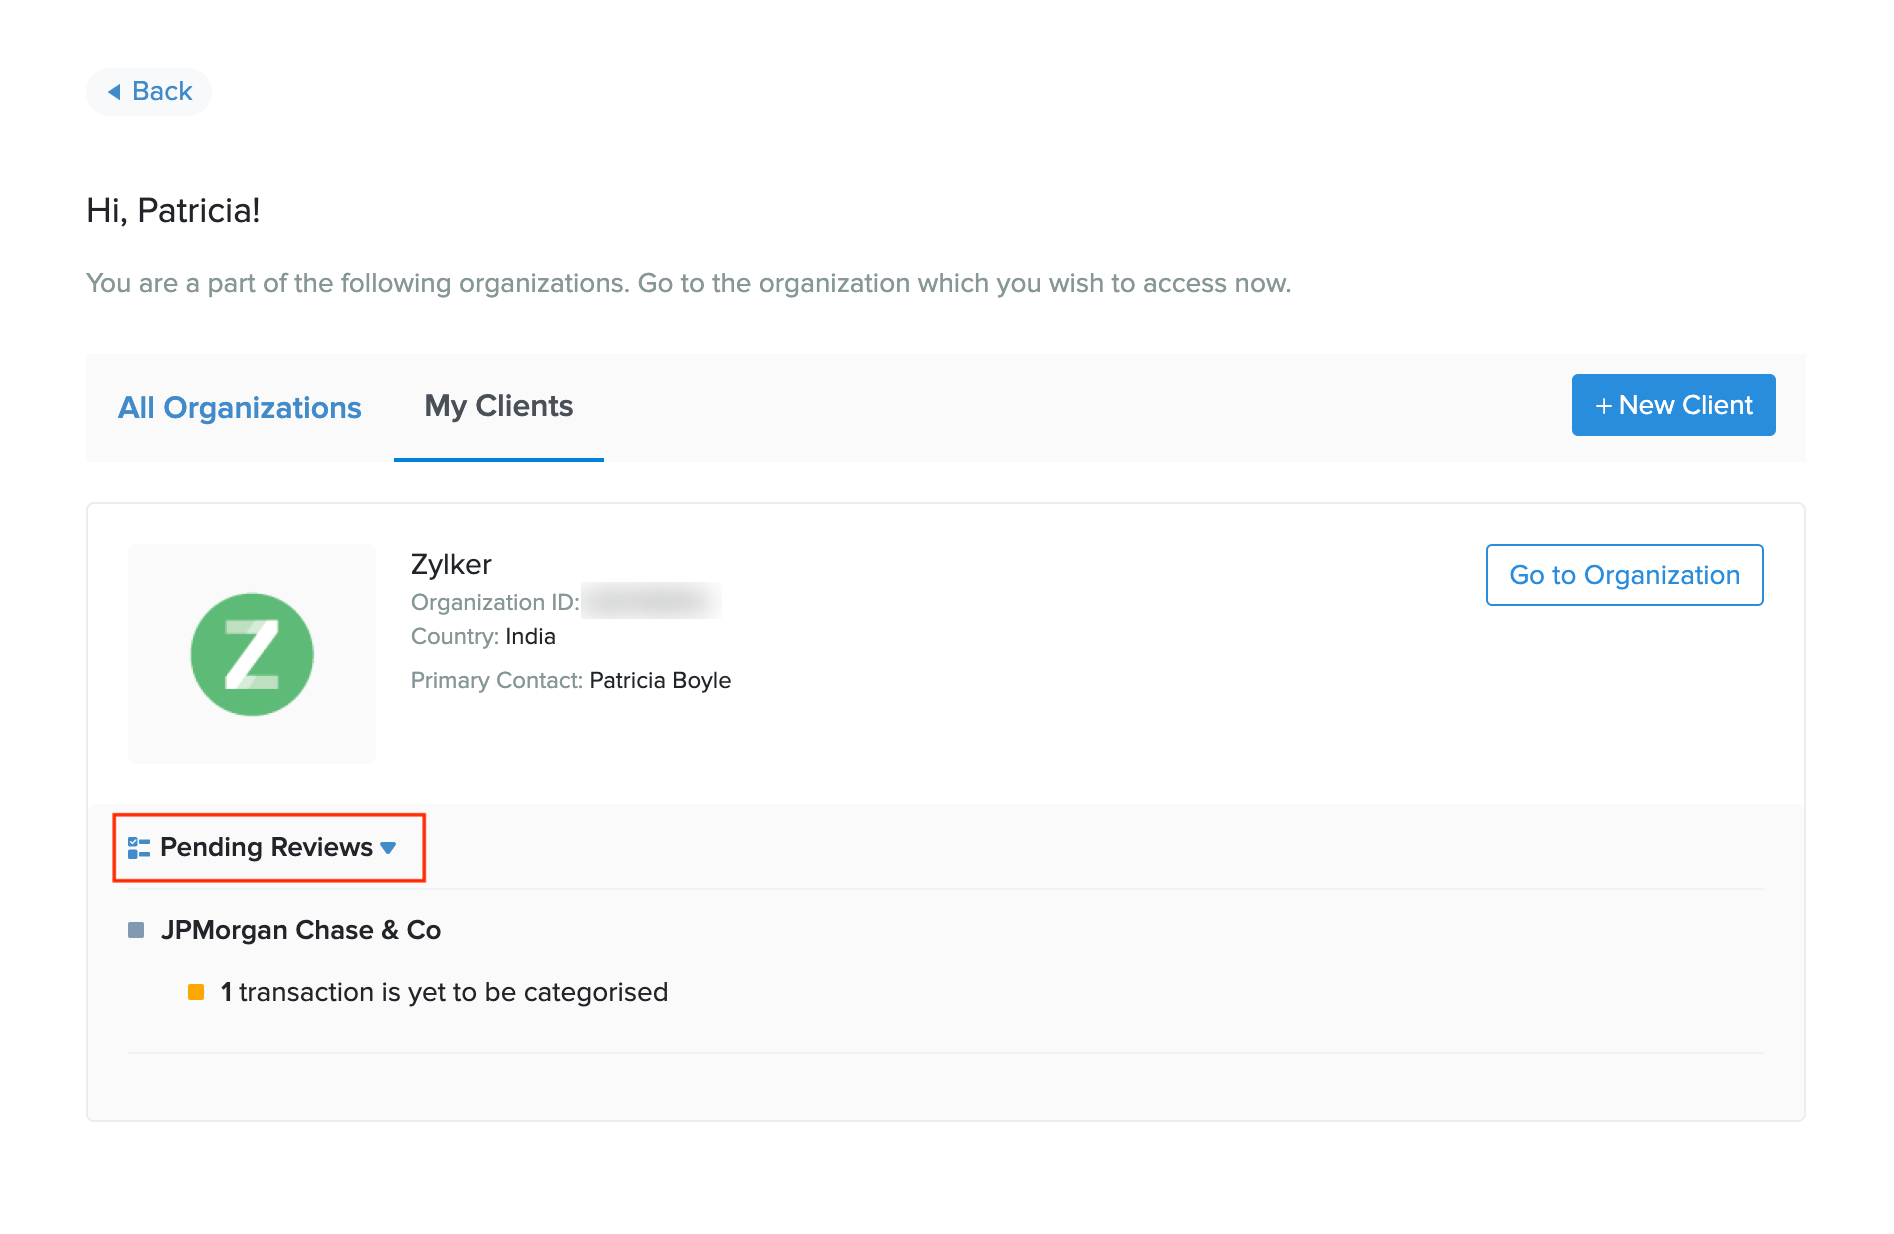Open the My Clients tab
The width and height of the screenshot is (1894, 1234).
coord(498,406)
